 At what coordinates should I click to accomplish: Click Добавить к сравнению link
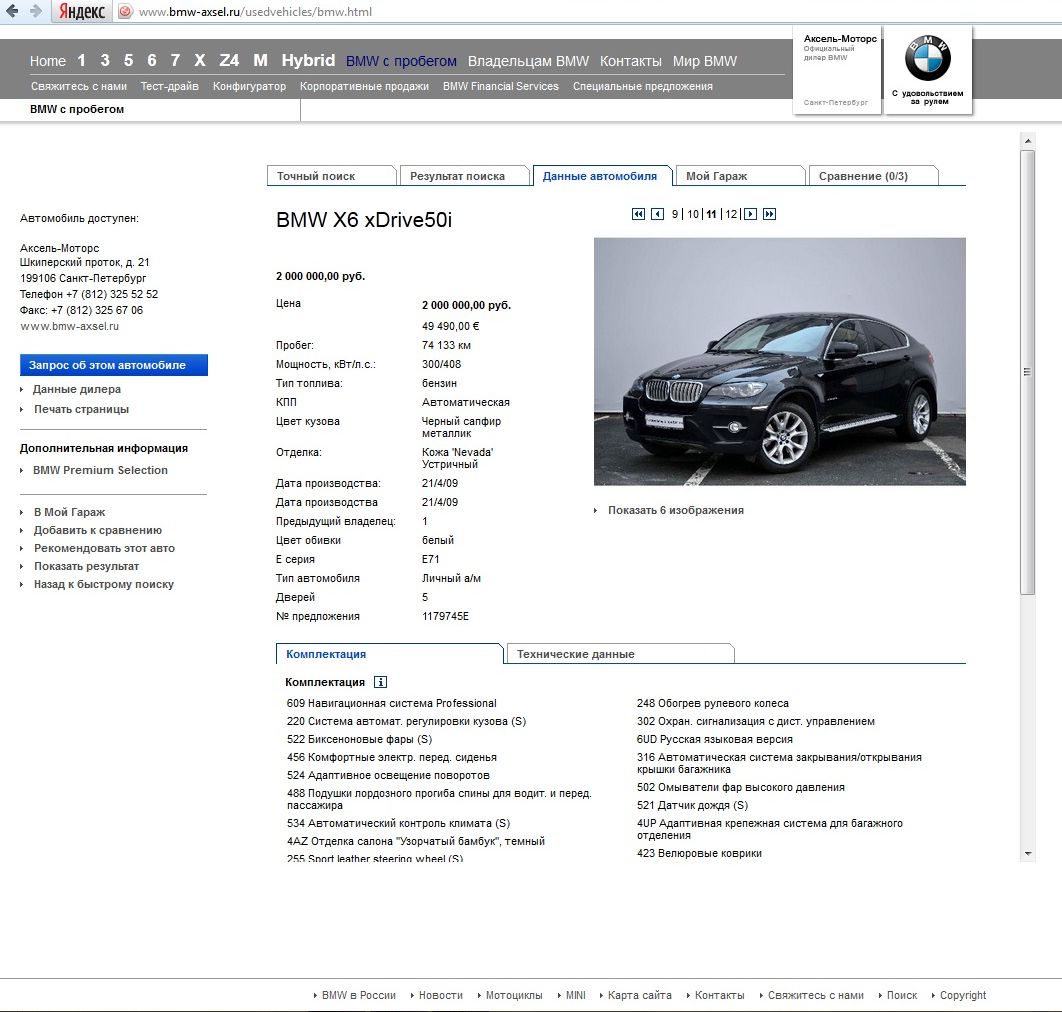pyautogui.click(x=98, y=530)
